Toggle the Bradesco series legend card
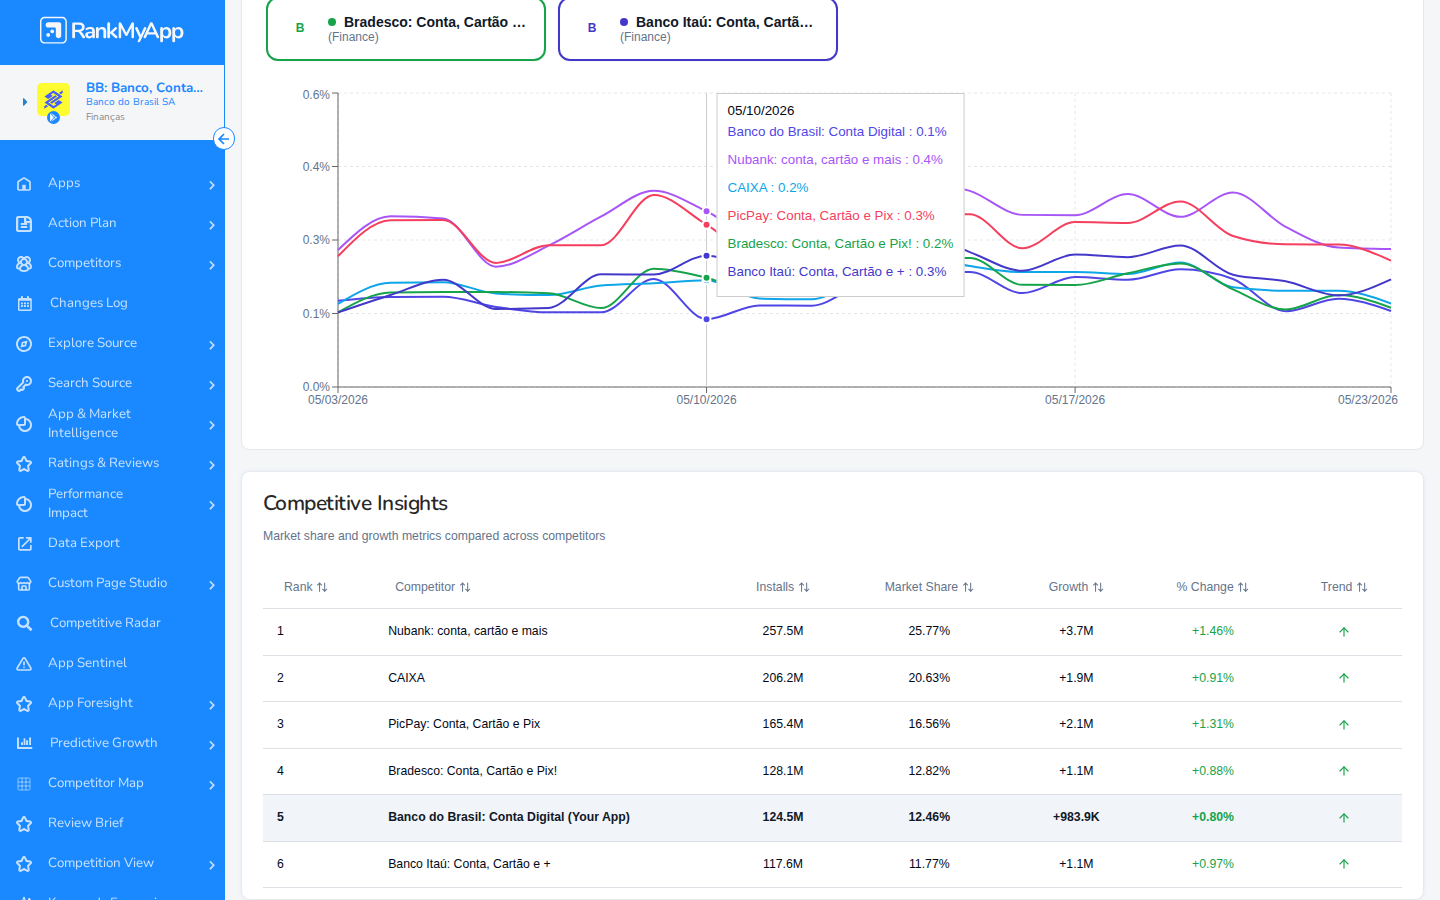The image size is (1440, 900). pyautogui.click(x=406, y=29)
